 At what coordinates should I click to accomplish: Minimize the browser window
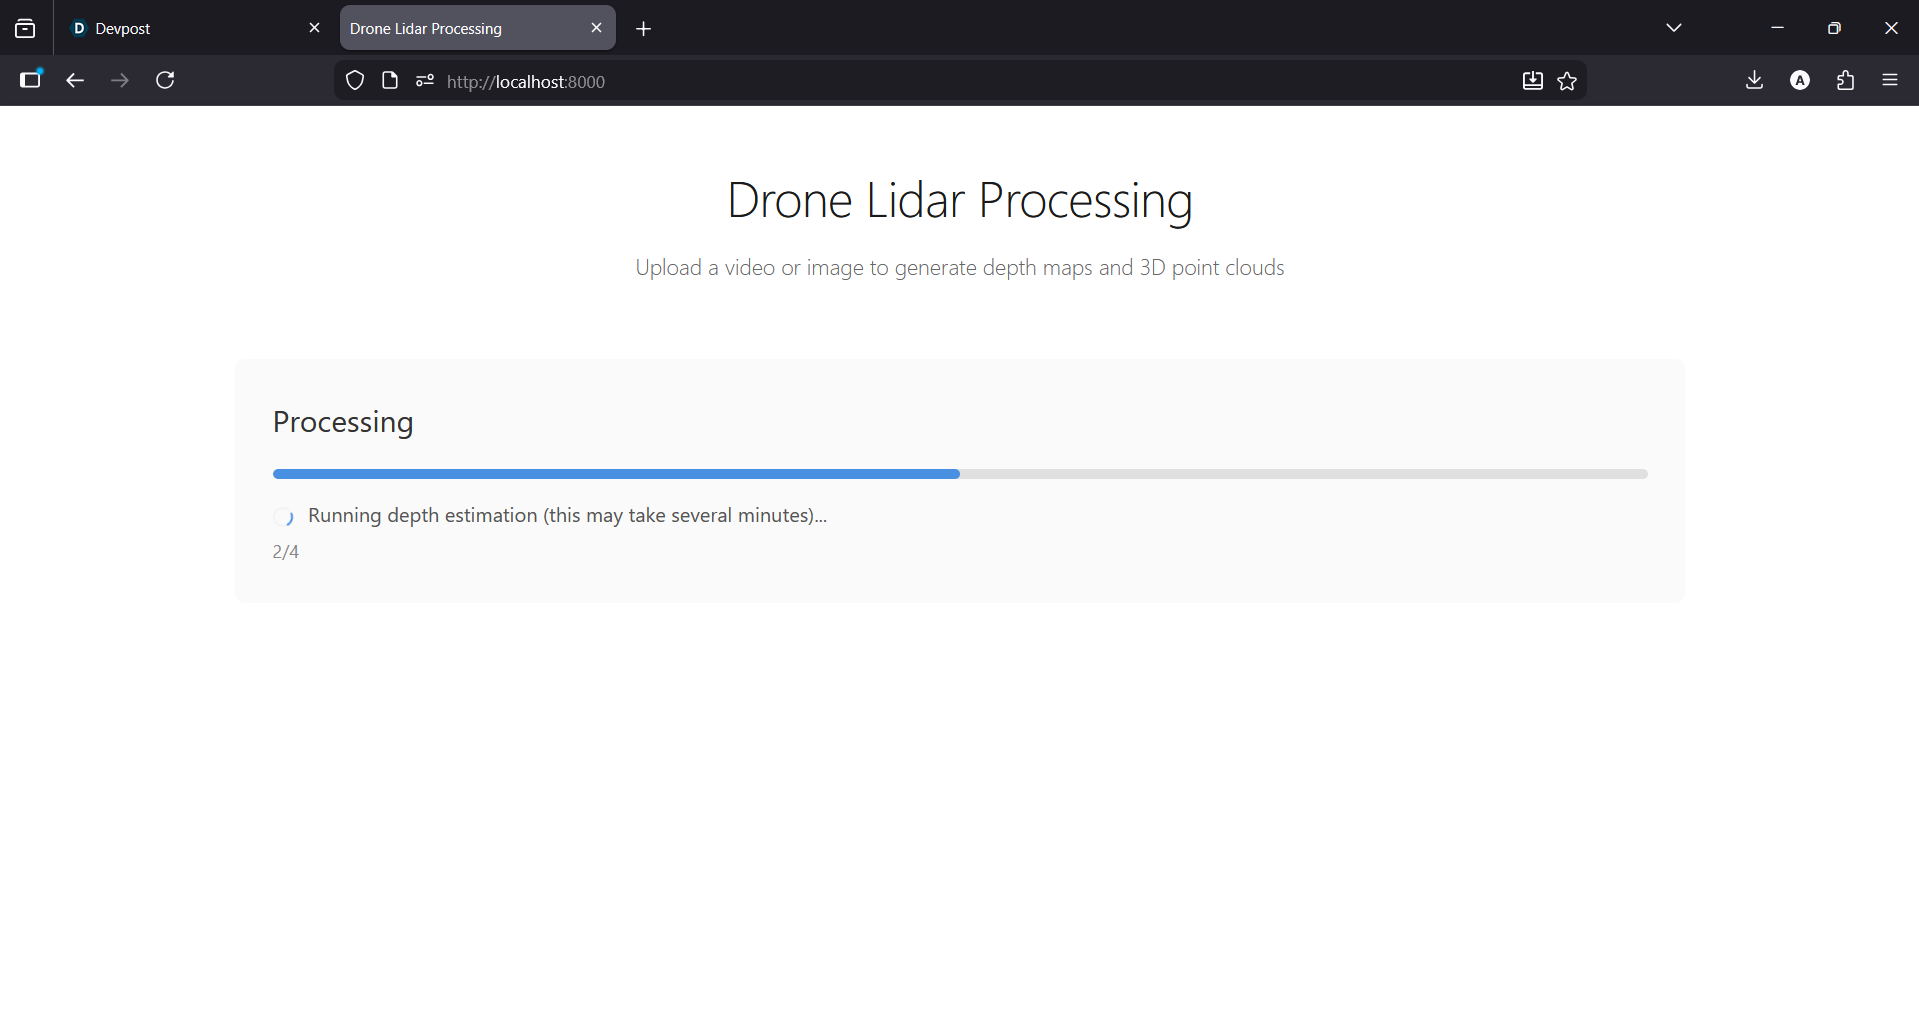(x=1777, y=28)
